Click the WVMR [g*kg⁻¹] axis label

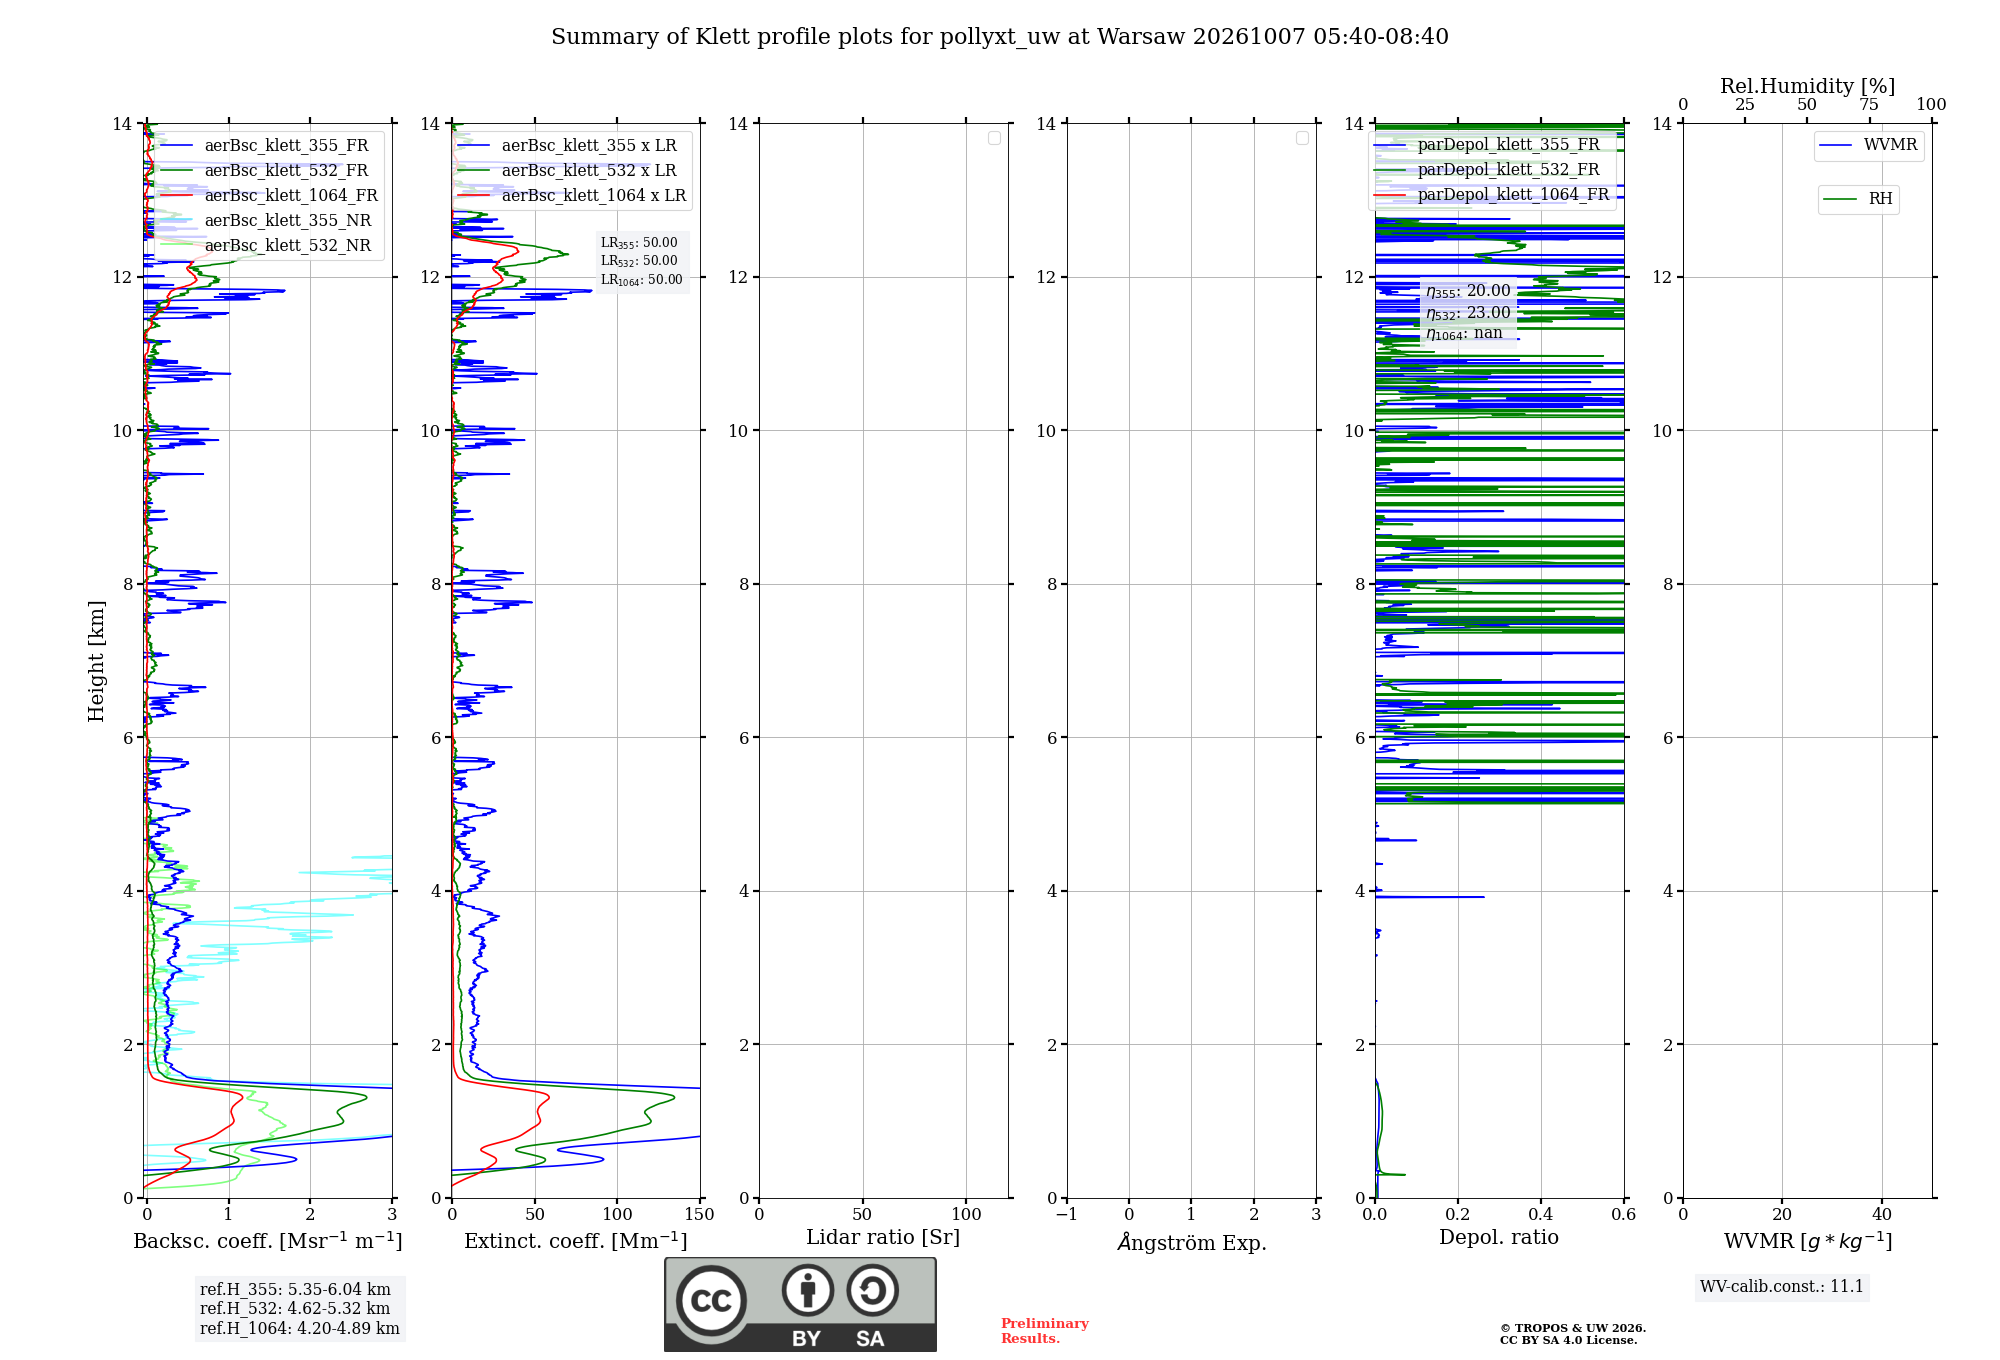click(x=1808, y=1241)
